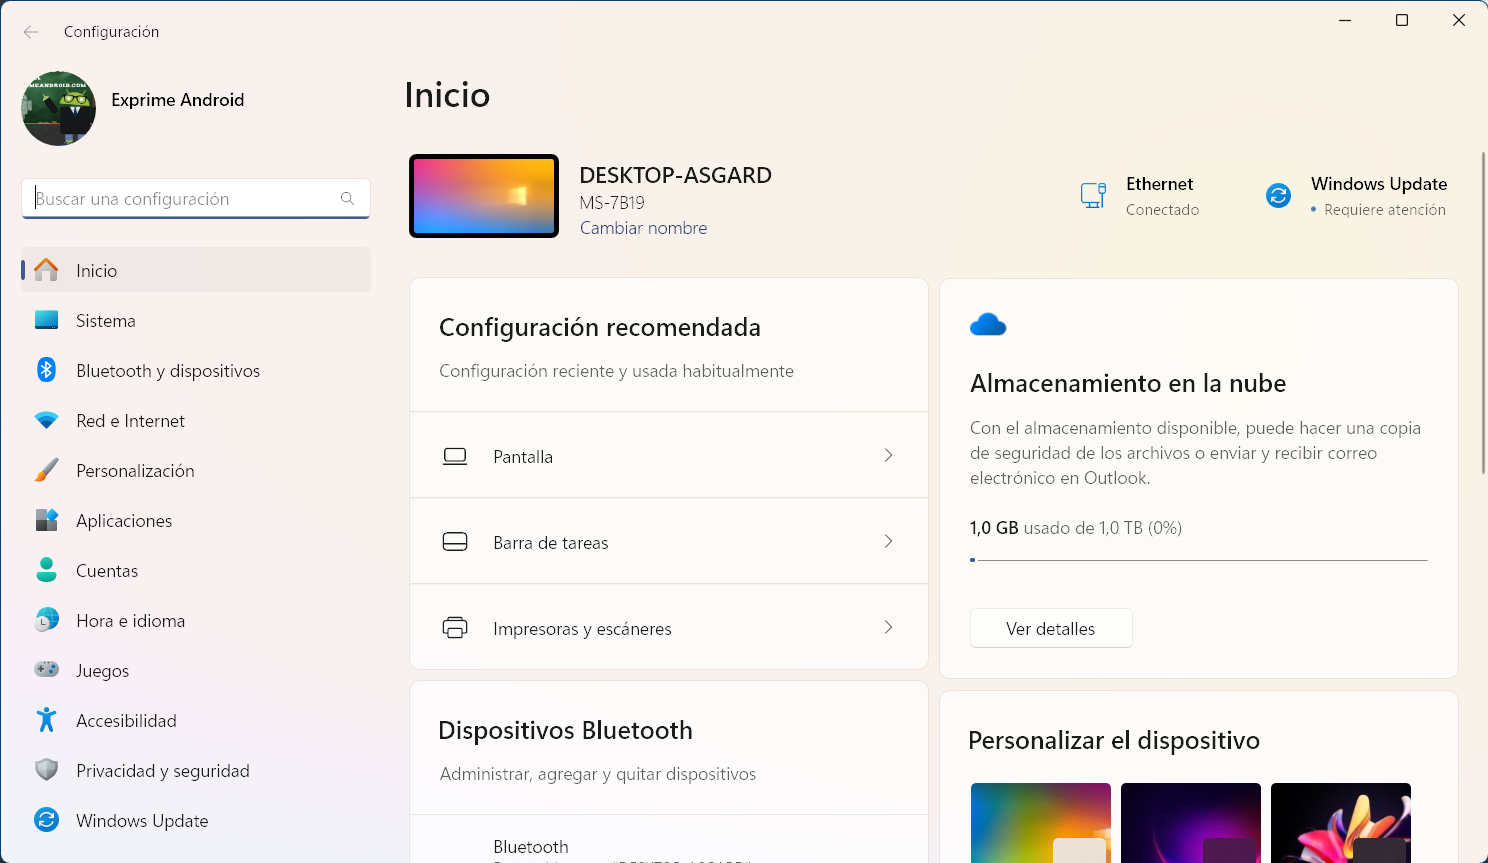Click the Red e Internet wifi icon

point(46,421)
